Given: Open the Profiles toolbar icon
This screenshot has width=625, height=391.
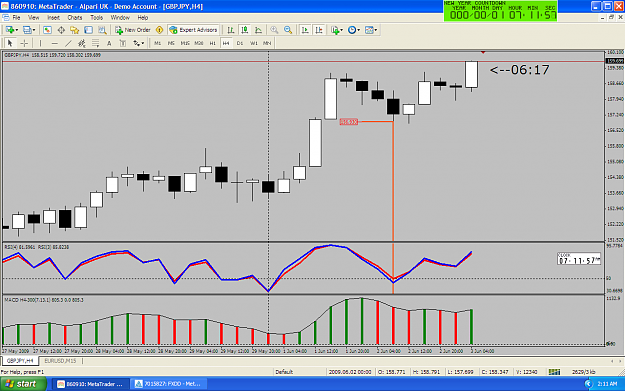Looking at the screenshot, I should 27,30.
